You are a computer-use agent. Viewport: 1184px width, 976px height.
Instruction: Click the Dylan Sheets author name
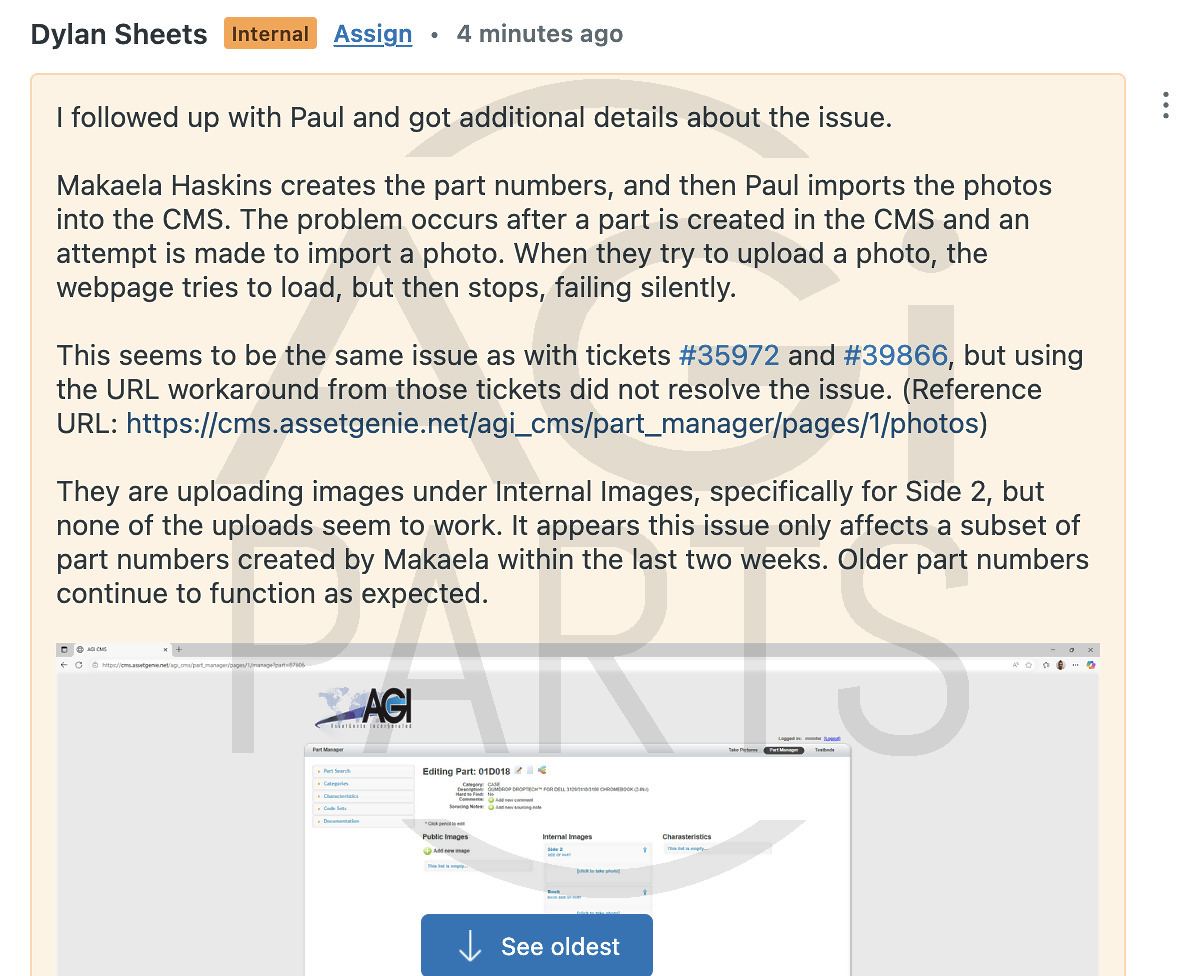pos(119,34)
